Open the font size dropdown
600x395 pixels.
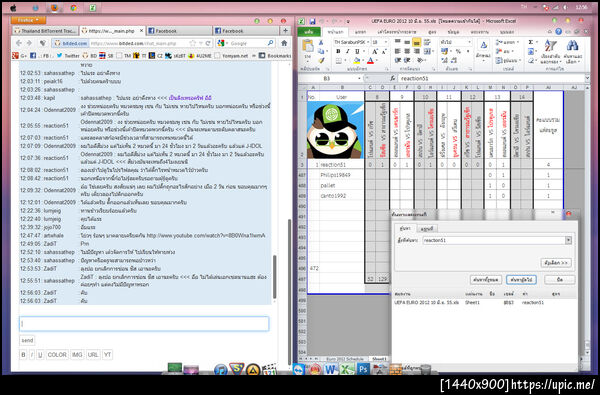[386, 42]
